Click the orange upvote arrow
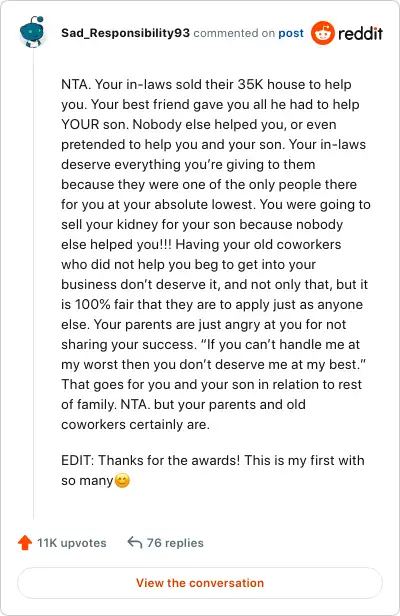This screenshot has height=616, width=400. pyautogui.click(x=25, y=543)
